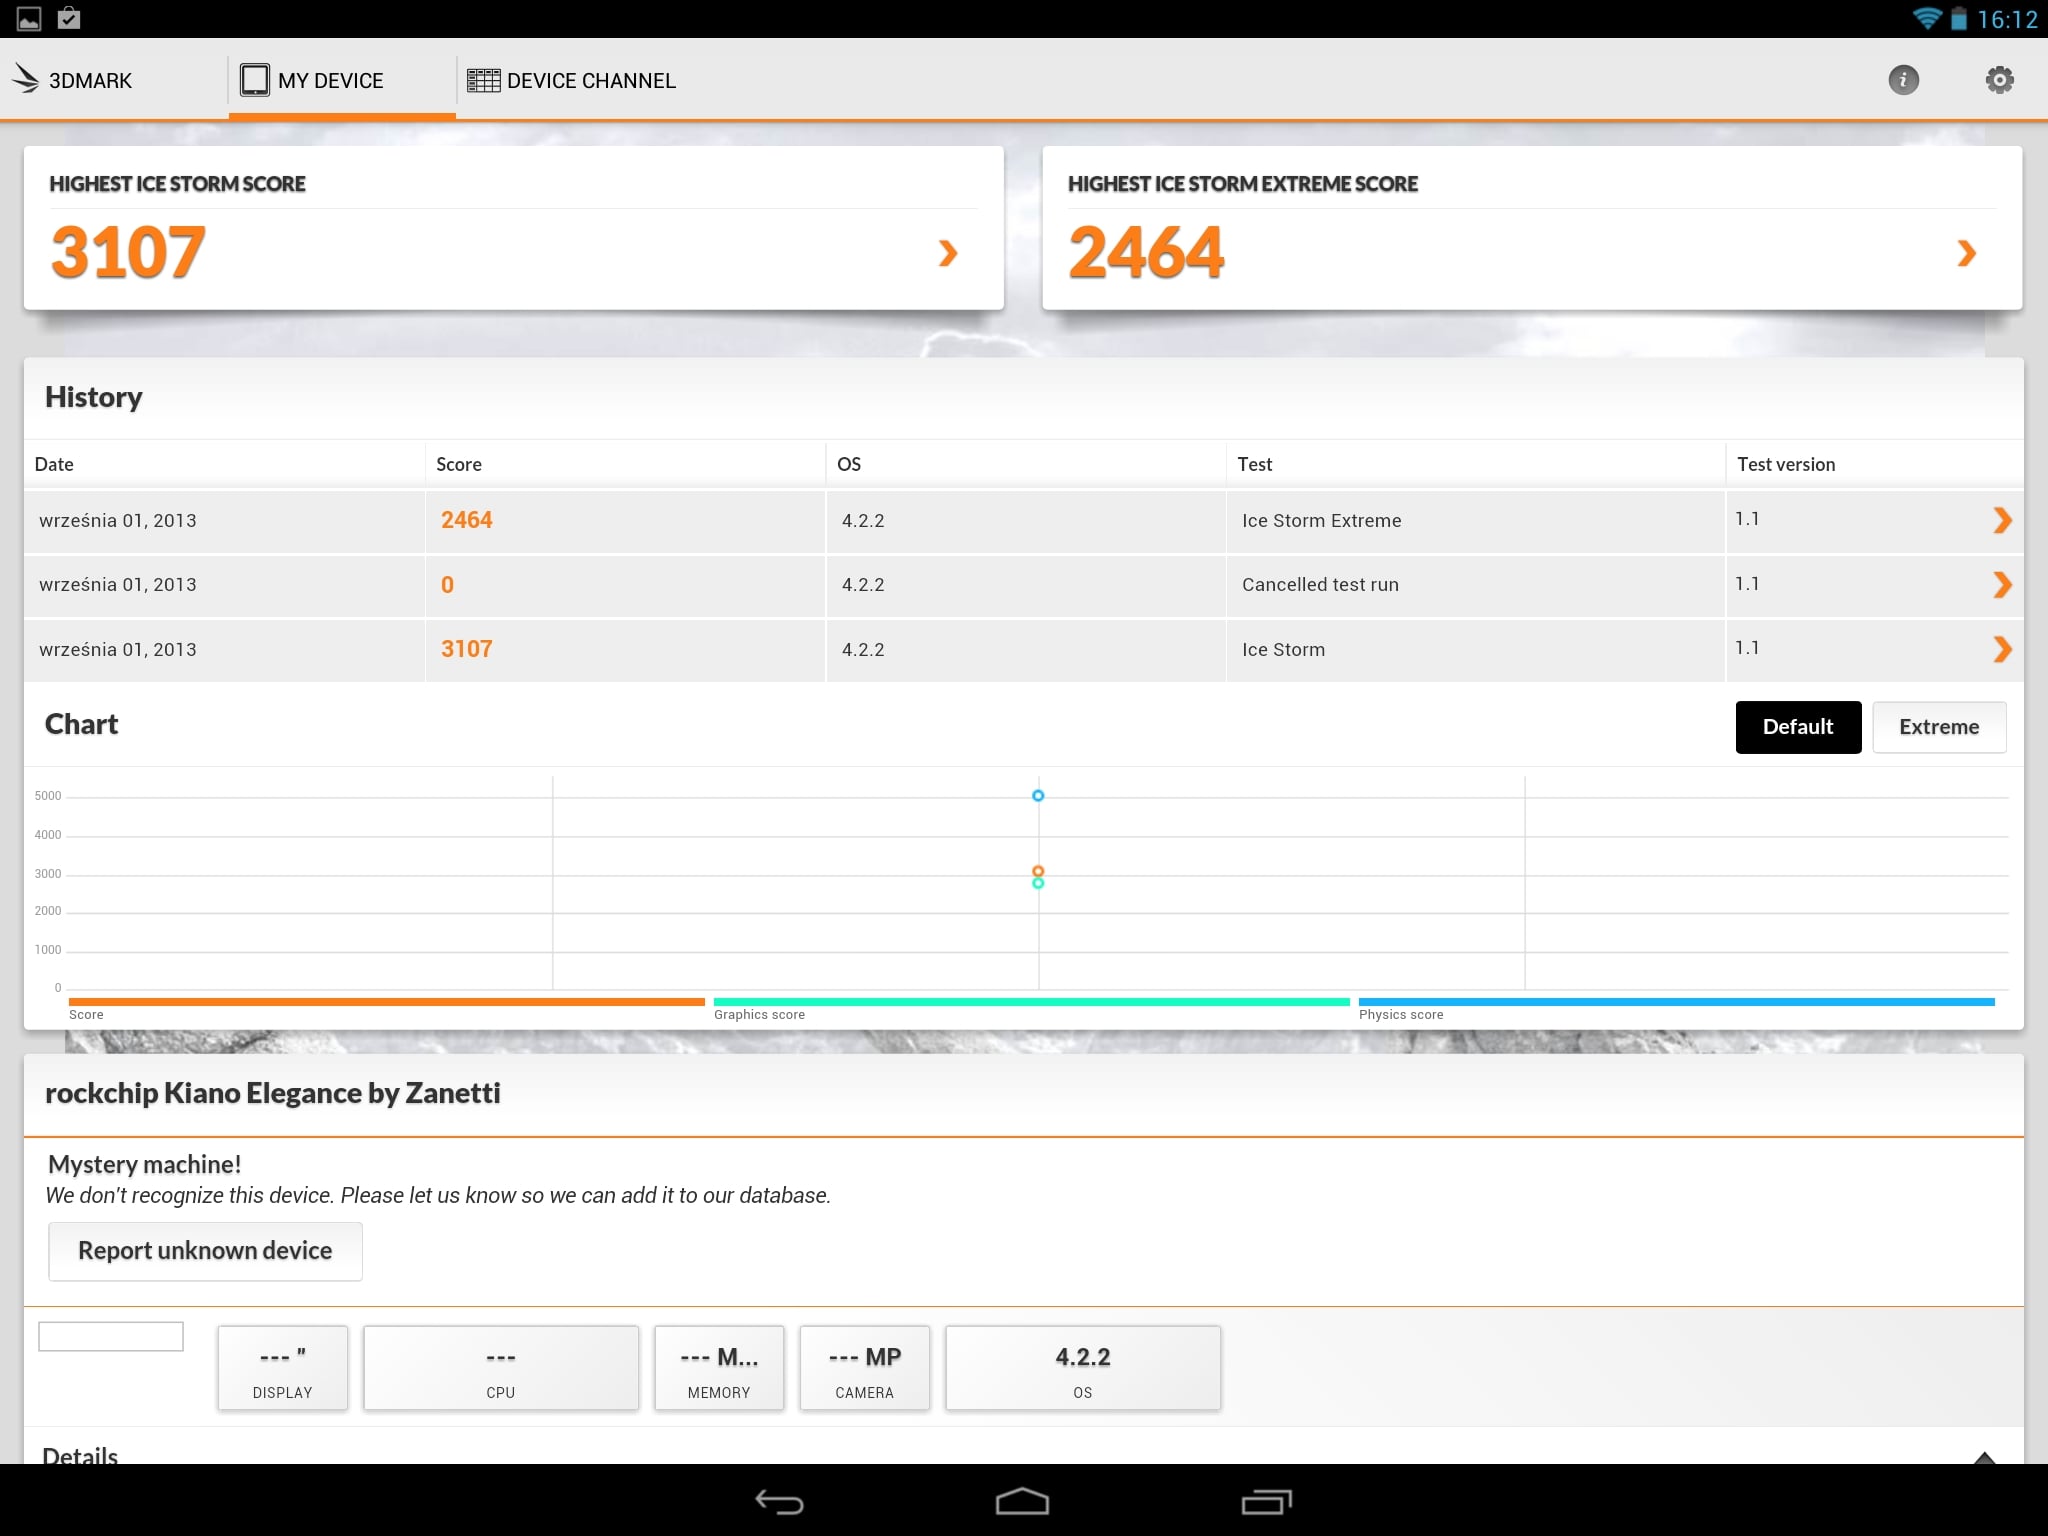The image size is (2048, 1536).
Task: Open Ice Storm Extreme result row arrow
Action: click(x=2001, y=520)
